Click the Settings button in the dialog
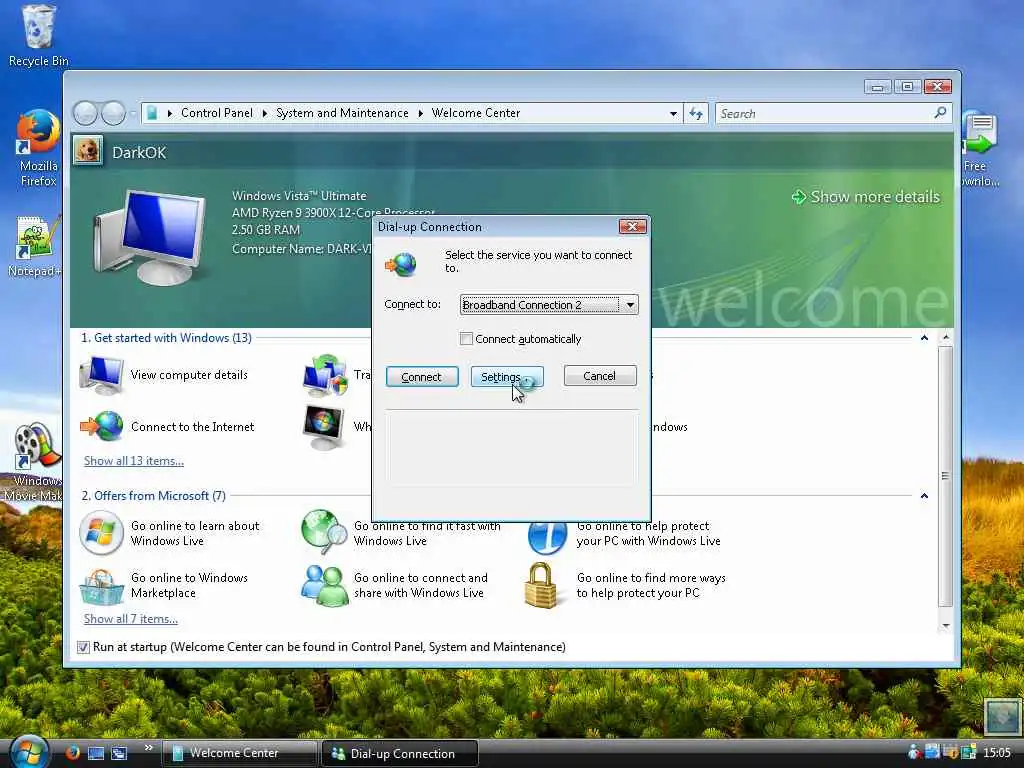This screenshot has width=1024, height=768. [x=507, y=377]
